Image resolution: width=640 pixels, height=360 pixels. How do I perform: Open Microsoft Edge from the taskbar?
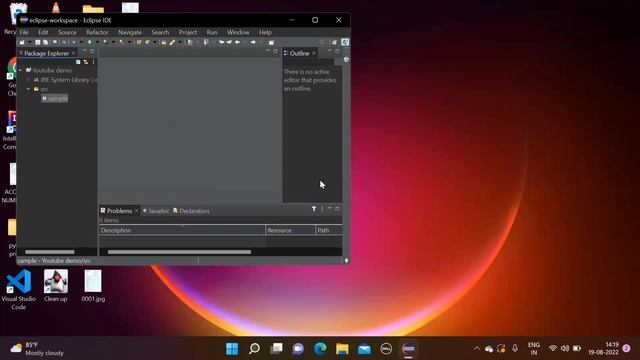320,349
